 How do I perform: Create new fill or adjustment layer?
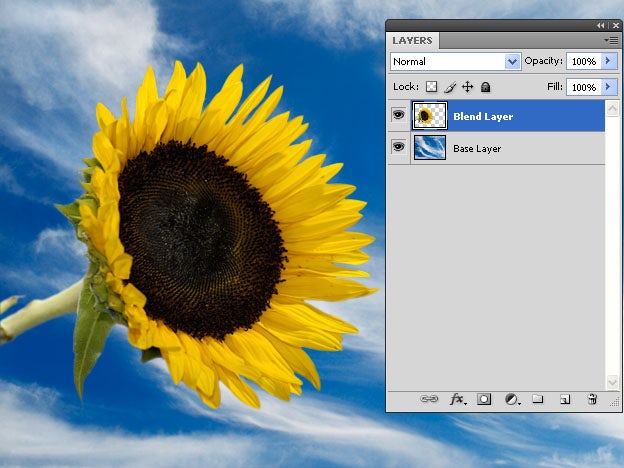(513, 399)
